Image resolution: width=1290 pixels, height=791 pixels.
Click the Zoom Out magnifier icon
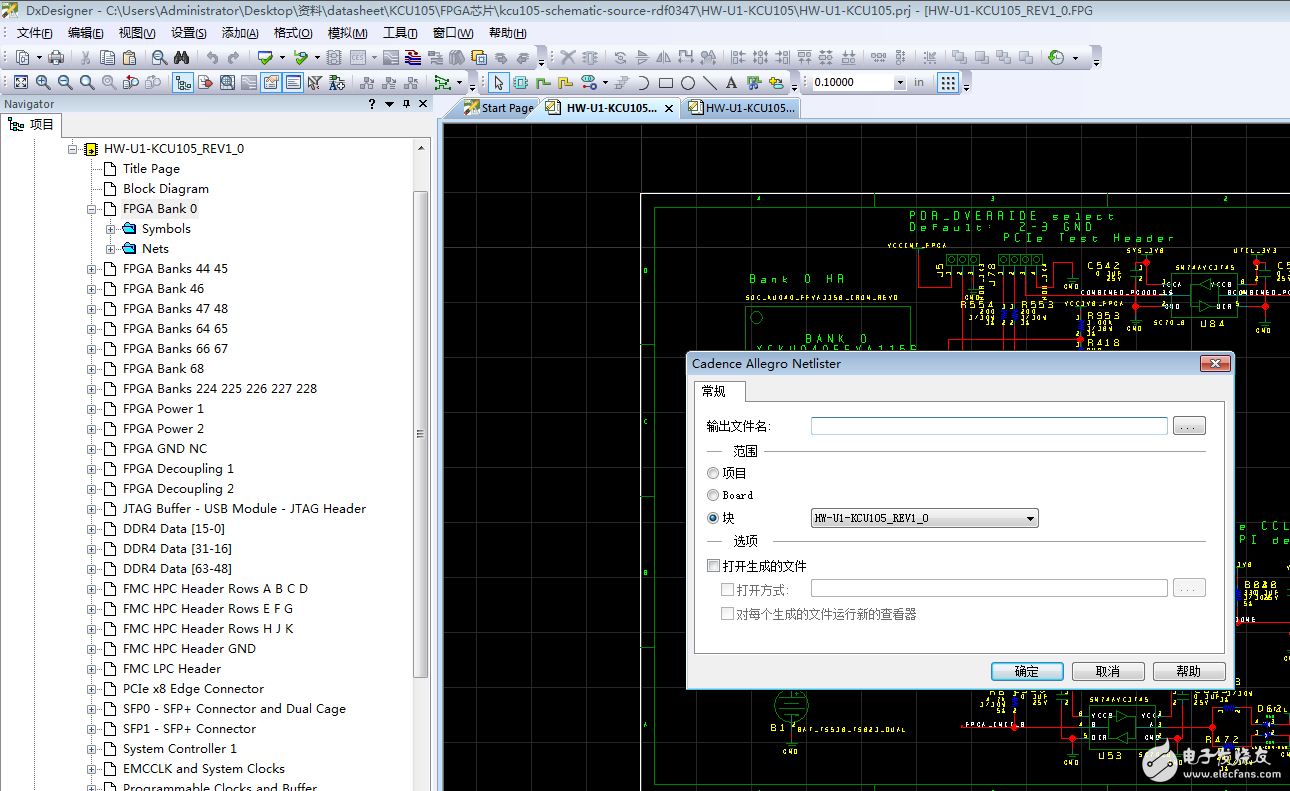pyautogui.click(x=65, y=82)
